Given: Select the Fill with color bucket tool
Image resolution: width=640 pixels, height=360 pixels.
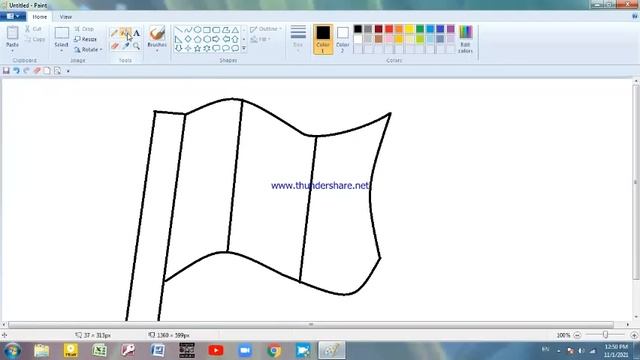Looking at the screenshot, I should coord(125,33).
